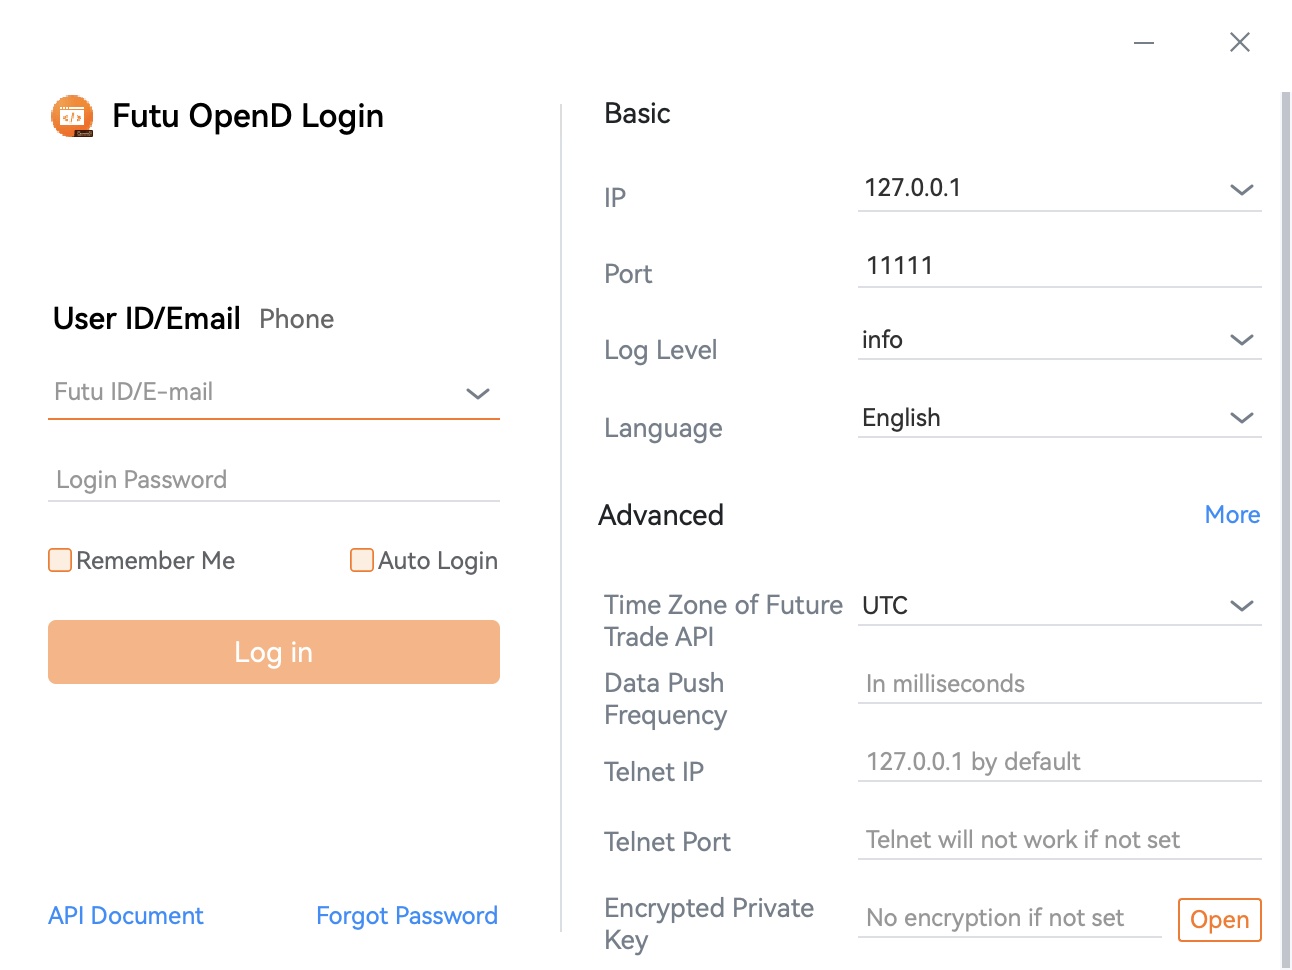The height and width of the screenshot is (970, 1292).
Task: Enable the Remember Me checkbox
Action: point(60,560)
